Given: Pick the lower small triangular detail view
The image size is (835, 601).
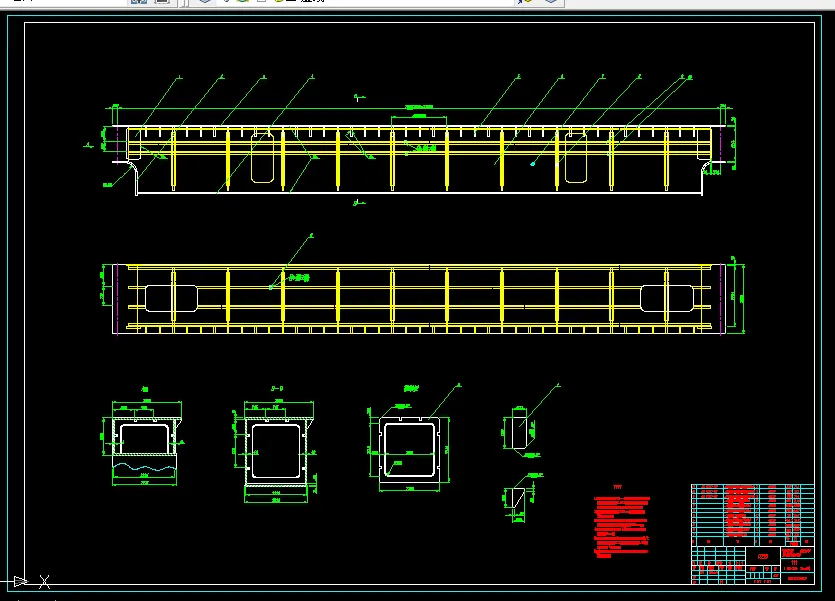Looking at the screenshot, I should coord(518,498).
